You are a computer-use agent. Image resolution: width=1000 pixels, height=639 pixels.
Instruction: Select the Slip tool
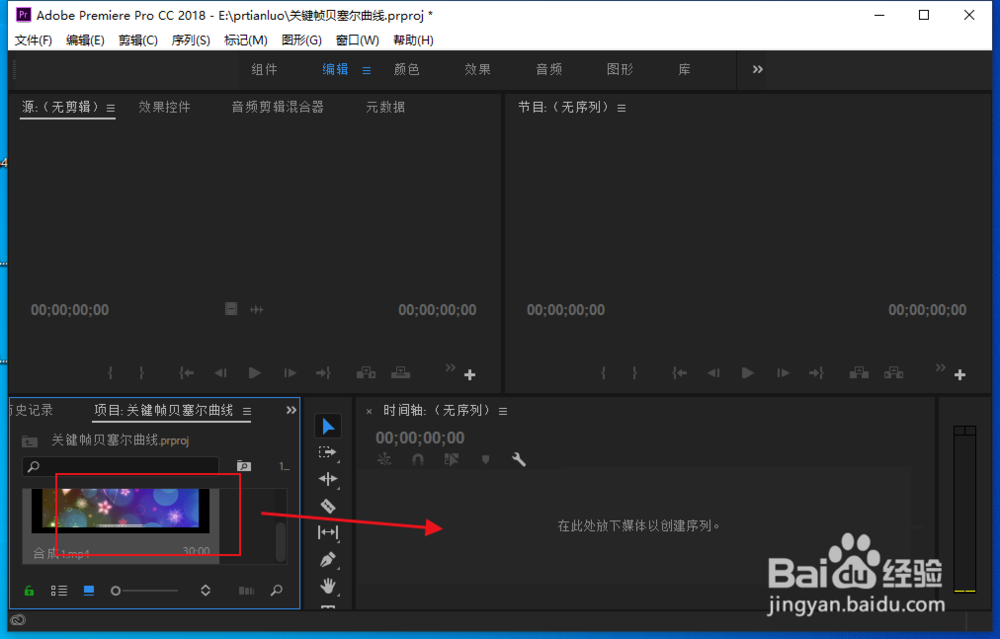tap(328, 532)
